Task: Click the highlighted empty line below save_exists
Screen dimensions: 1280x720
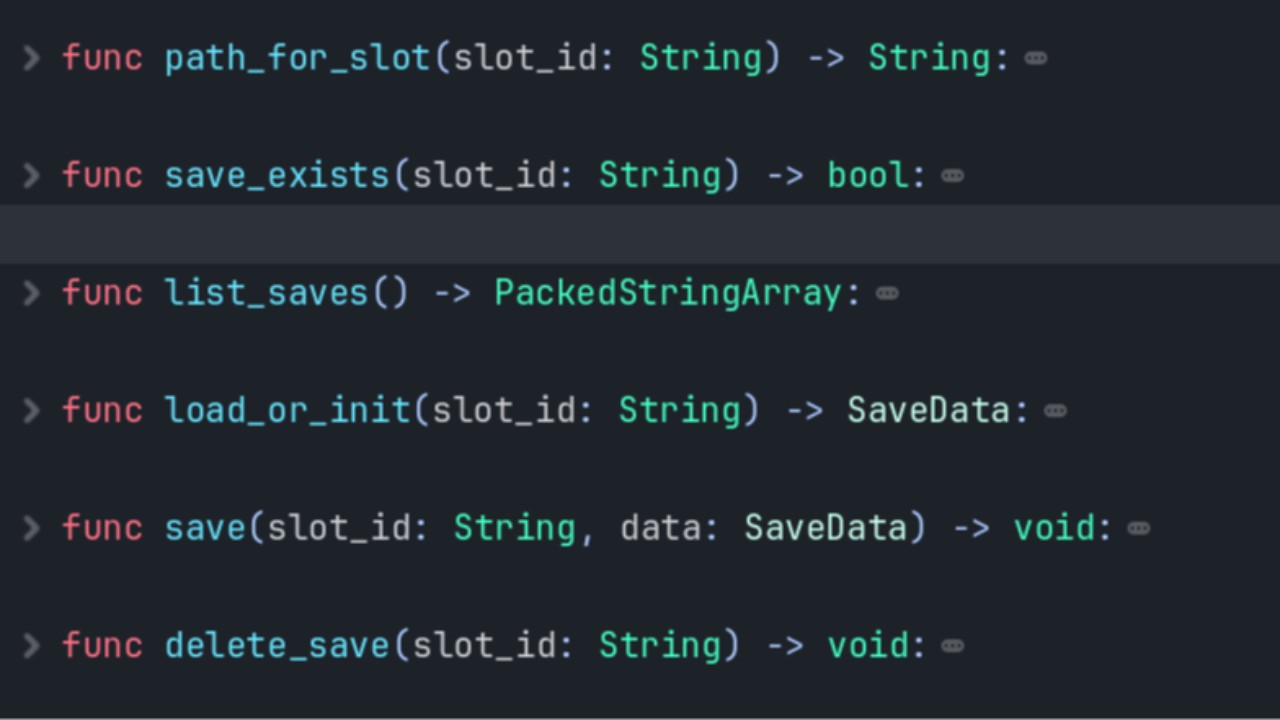Action: point(640,235)
